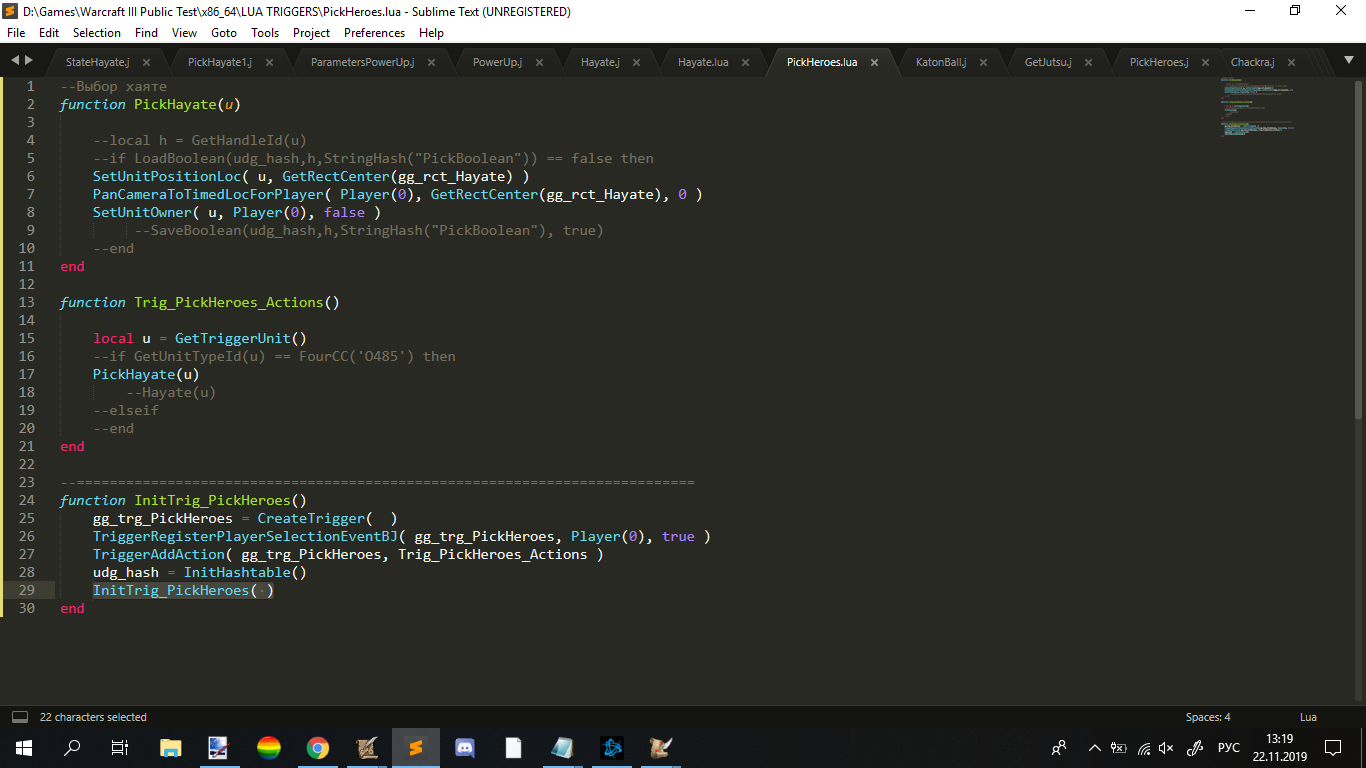Switch to the PickHeroes.j tab

click(1159, 62)
